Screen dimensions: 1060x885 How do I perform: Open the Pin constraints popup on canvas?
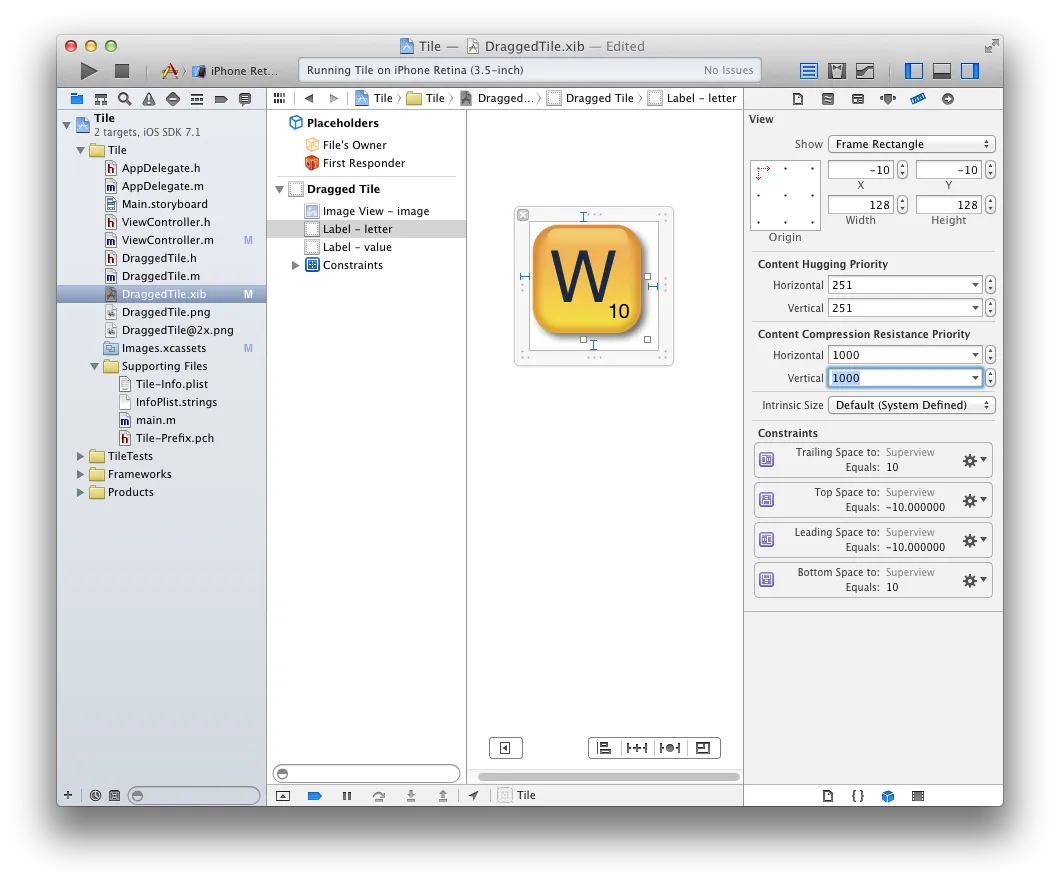(x=636, y=748)
